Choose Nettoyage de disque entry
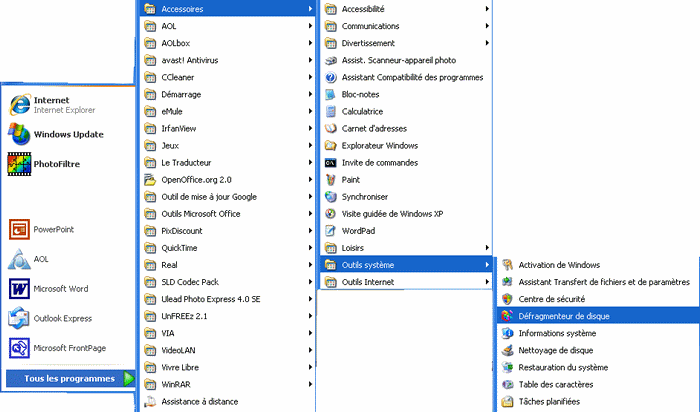This screenshot has height=412, width=700. point(555,350)
